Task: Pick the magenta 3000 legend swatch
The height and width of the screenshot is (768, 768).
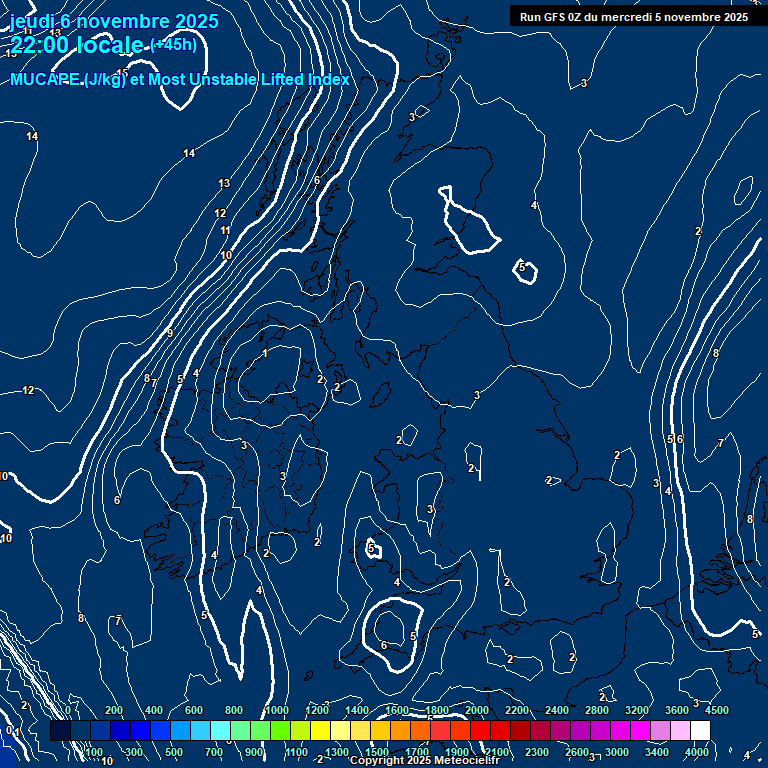Action: [x=620, y=731]
